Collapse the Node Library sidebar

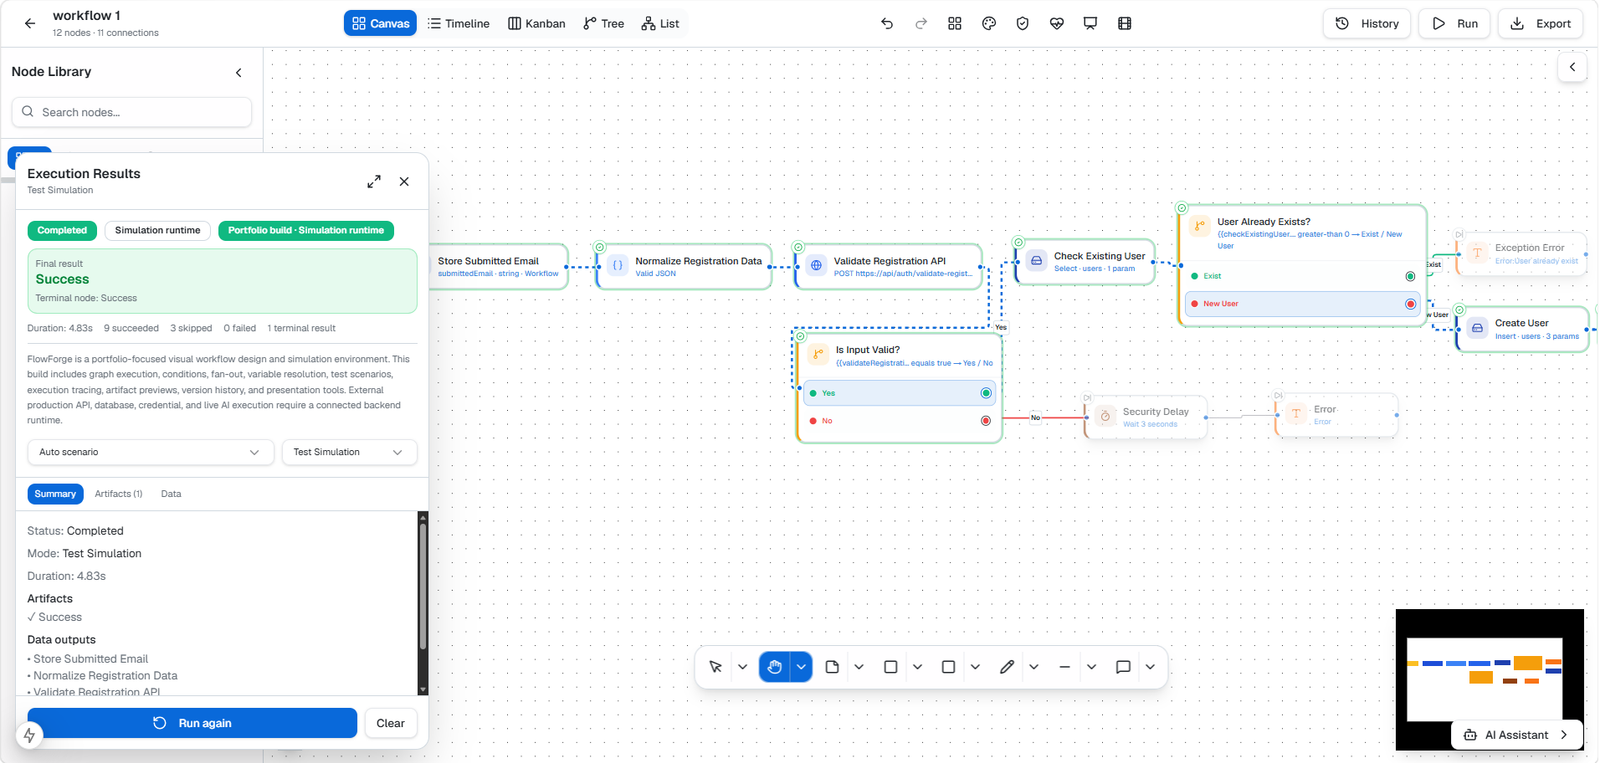pos(238,72)
